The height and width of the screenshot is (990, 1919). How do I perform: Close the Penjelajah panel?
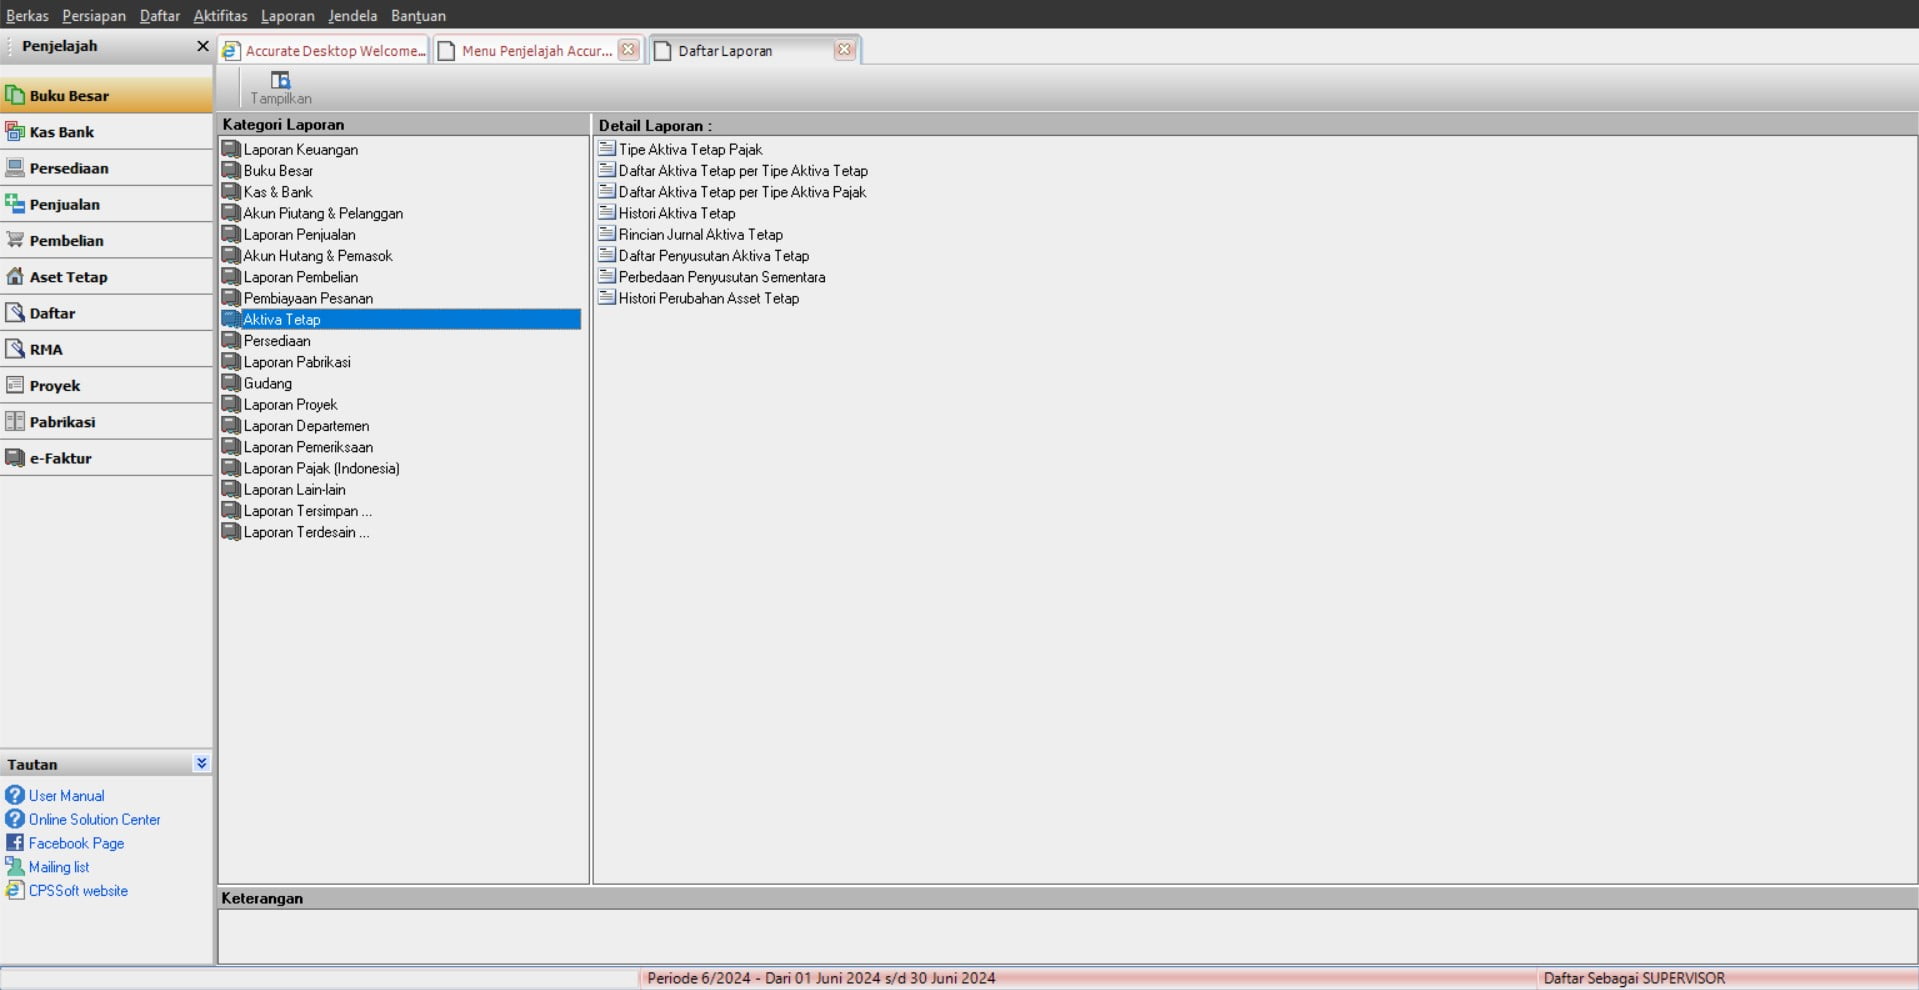pyautogui.click(x=202, y=46)
